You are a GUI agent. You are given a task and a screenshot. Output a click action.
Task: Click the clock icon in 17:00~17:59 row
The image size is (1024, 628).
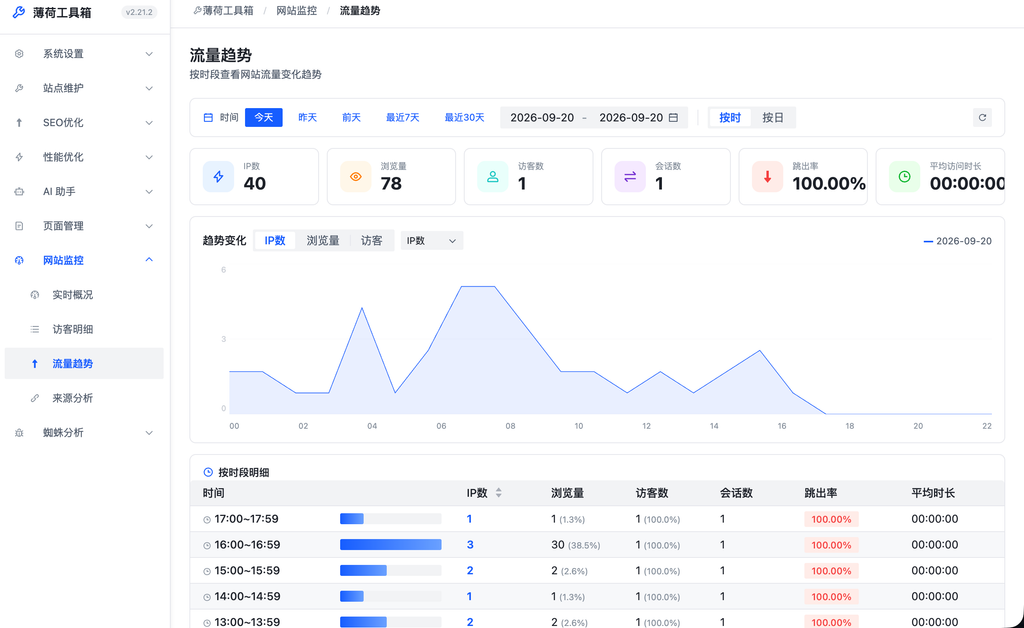click(207, 520)
